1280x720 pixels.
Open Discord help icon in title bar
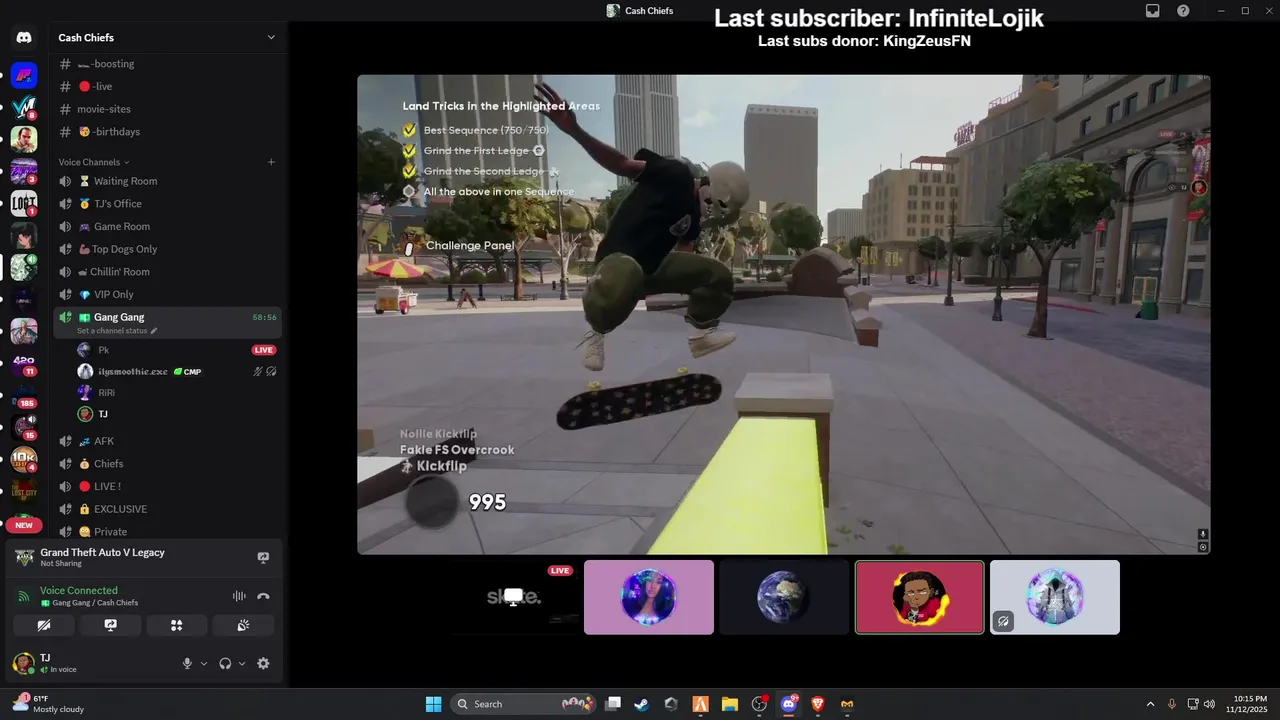tap(1184, 11)
